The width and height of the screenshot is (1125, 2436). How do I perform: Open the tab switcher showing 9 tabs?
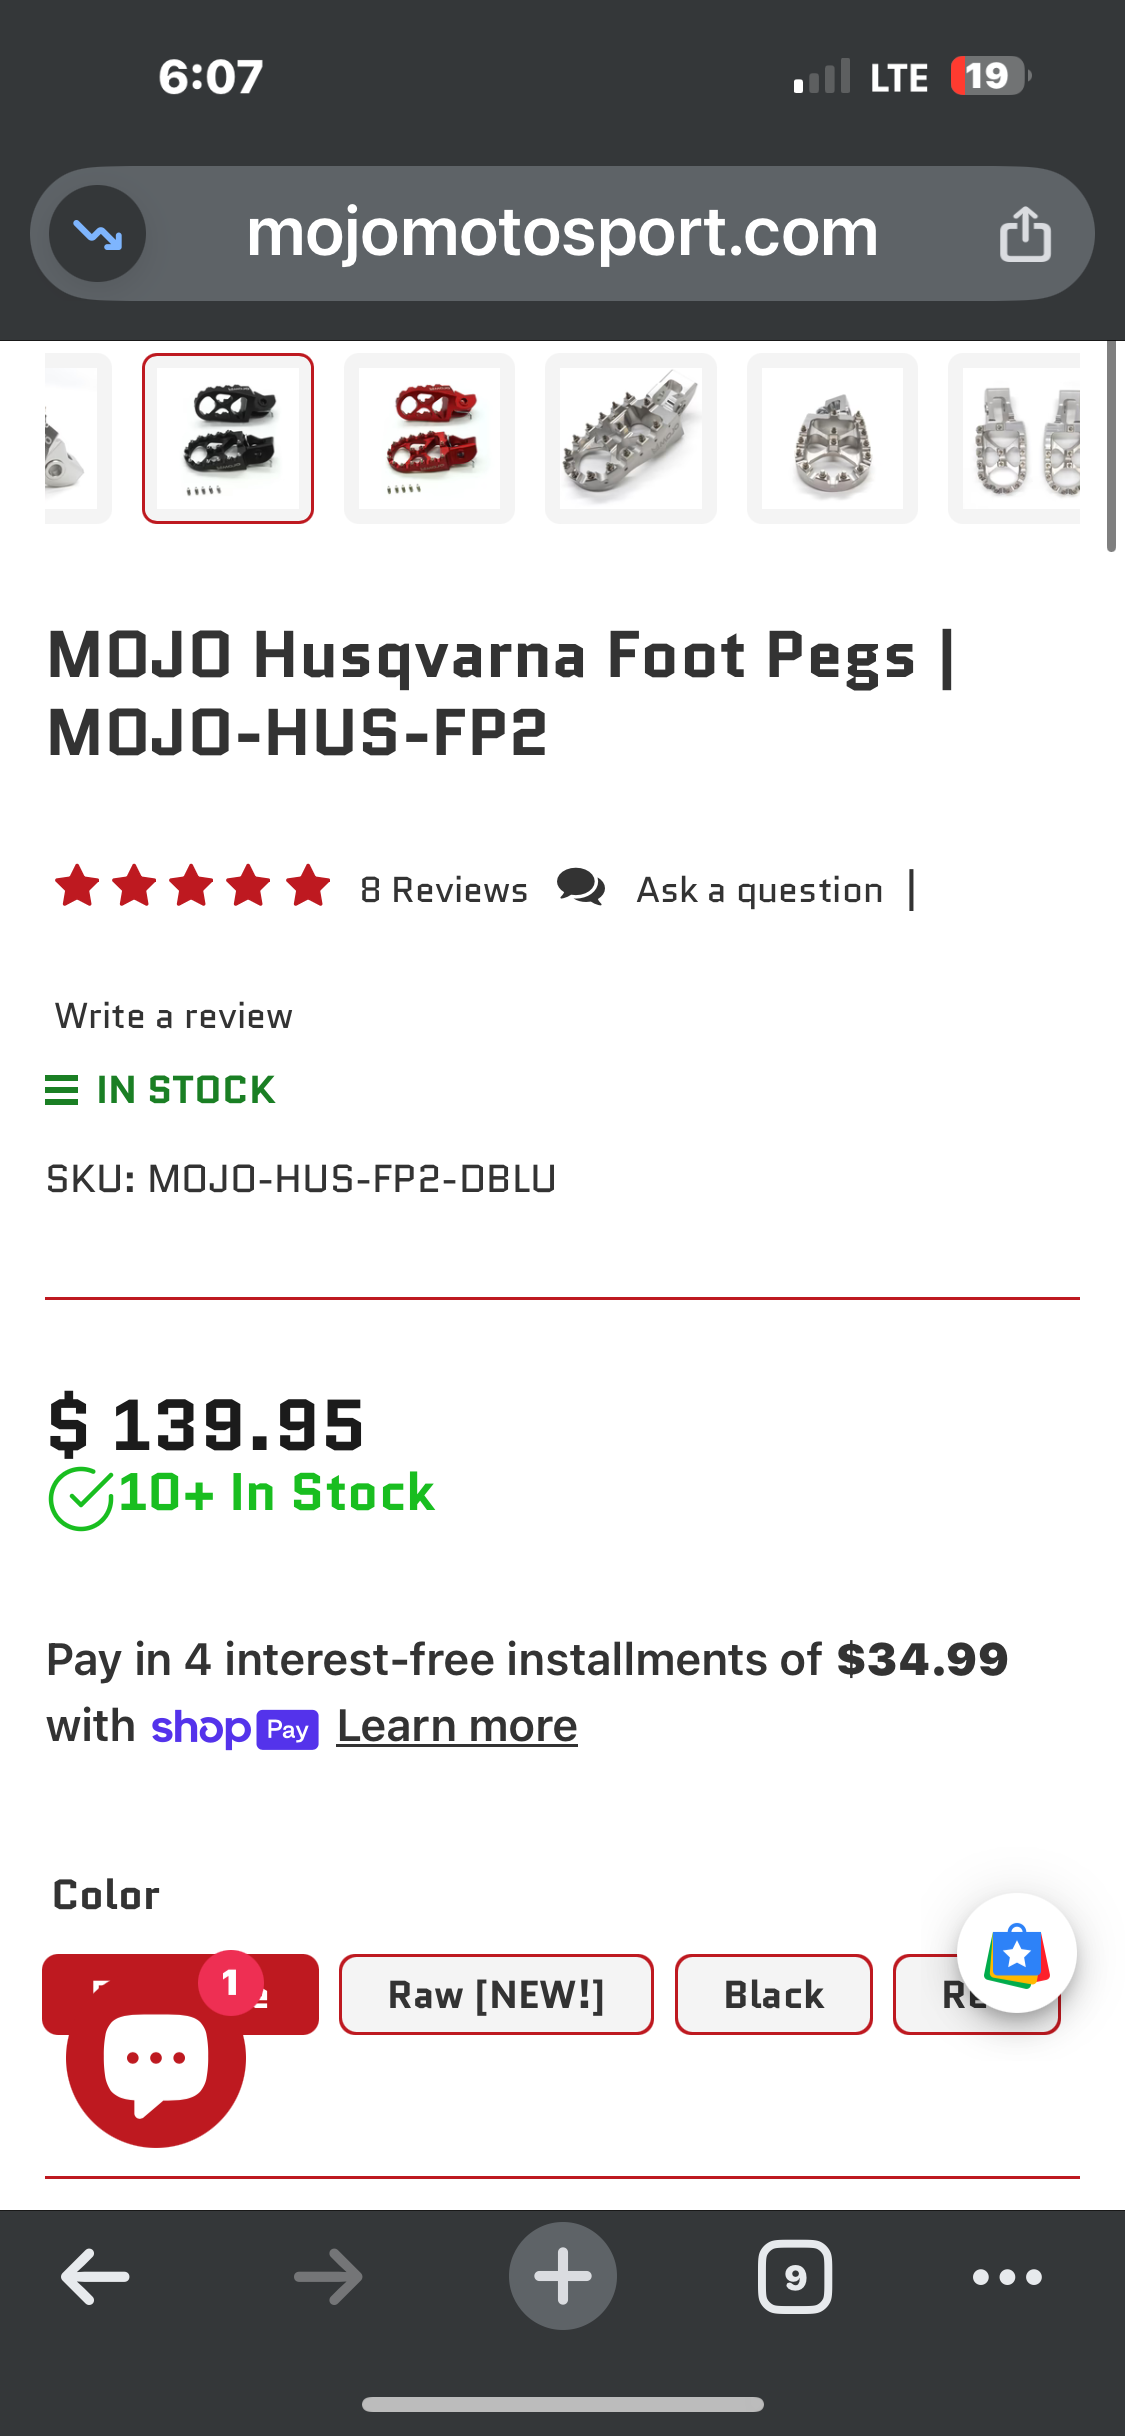[x=795, y=2277]
